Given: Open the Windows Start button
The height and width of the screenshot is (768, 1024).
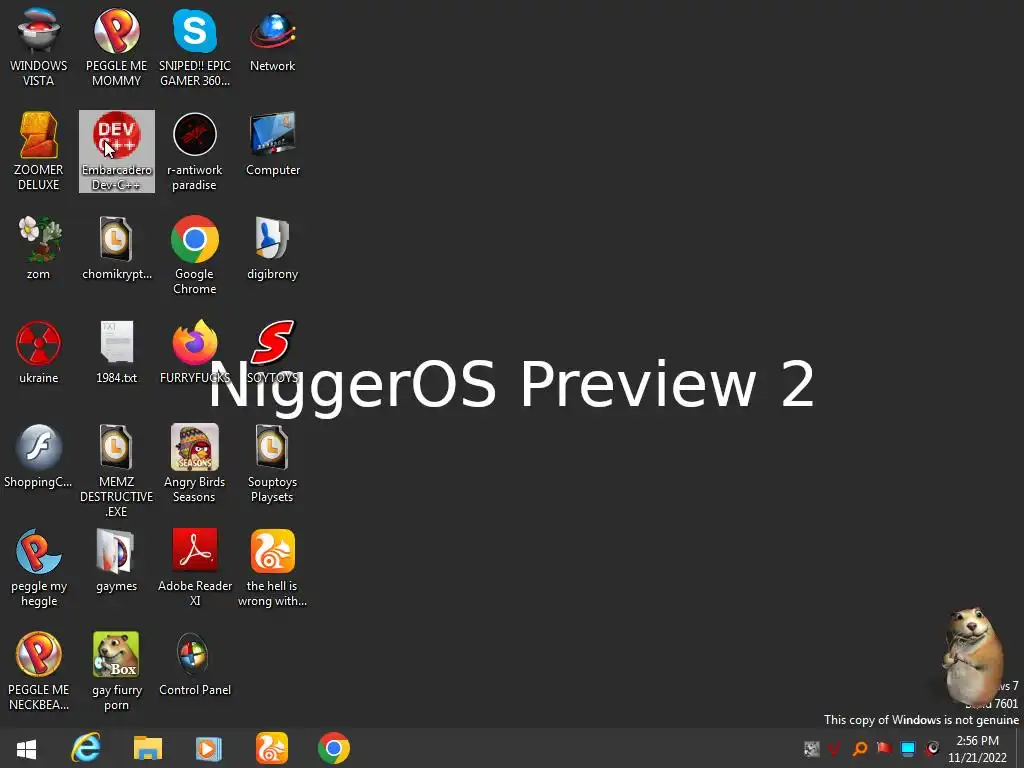Looking at the screenshot, I should click(26, 748).
